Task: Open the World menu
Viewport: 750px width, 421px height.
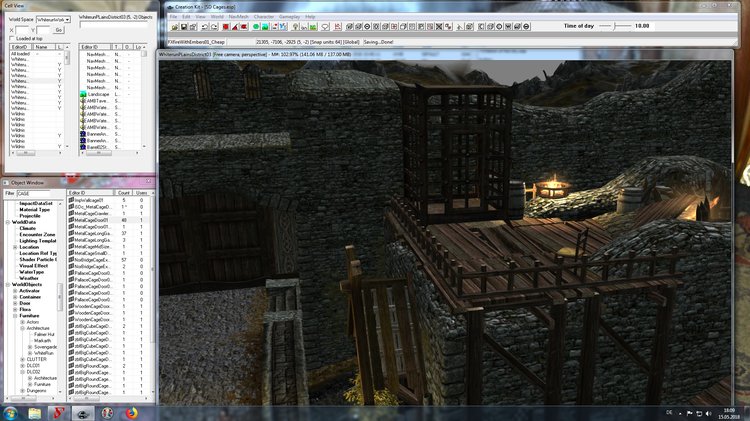Action: [x=217, y=17]
